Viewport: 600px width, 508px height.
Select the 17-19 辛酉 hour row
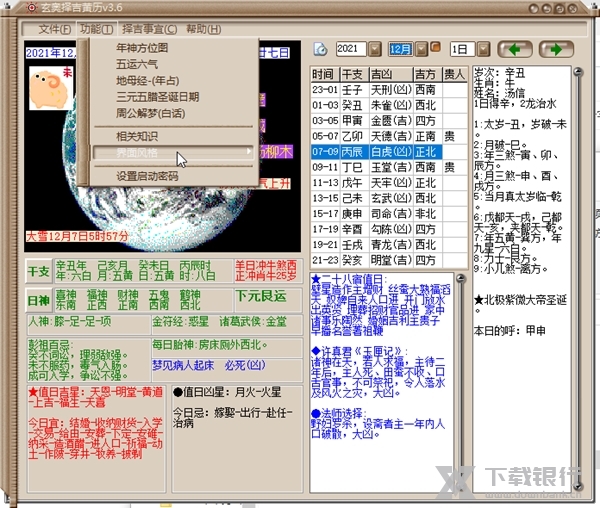point(389,229)
